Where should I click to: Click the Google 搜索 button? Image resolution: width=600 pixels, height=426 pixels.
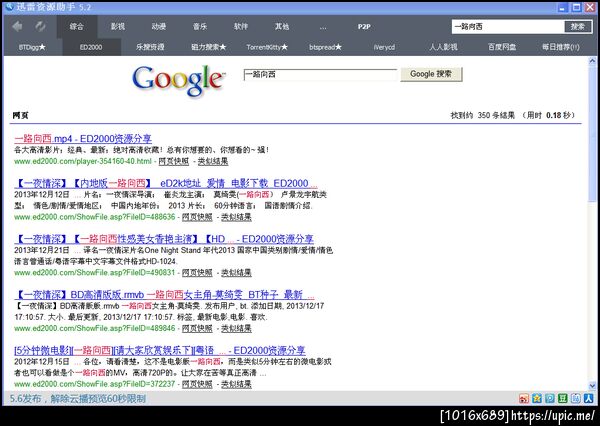431,74
